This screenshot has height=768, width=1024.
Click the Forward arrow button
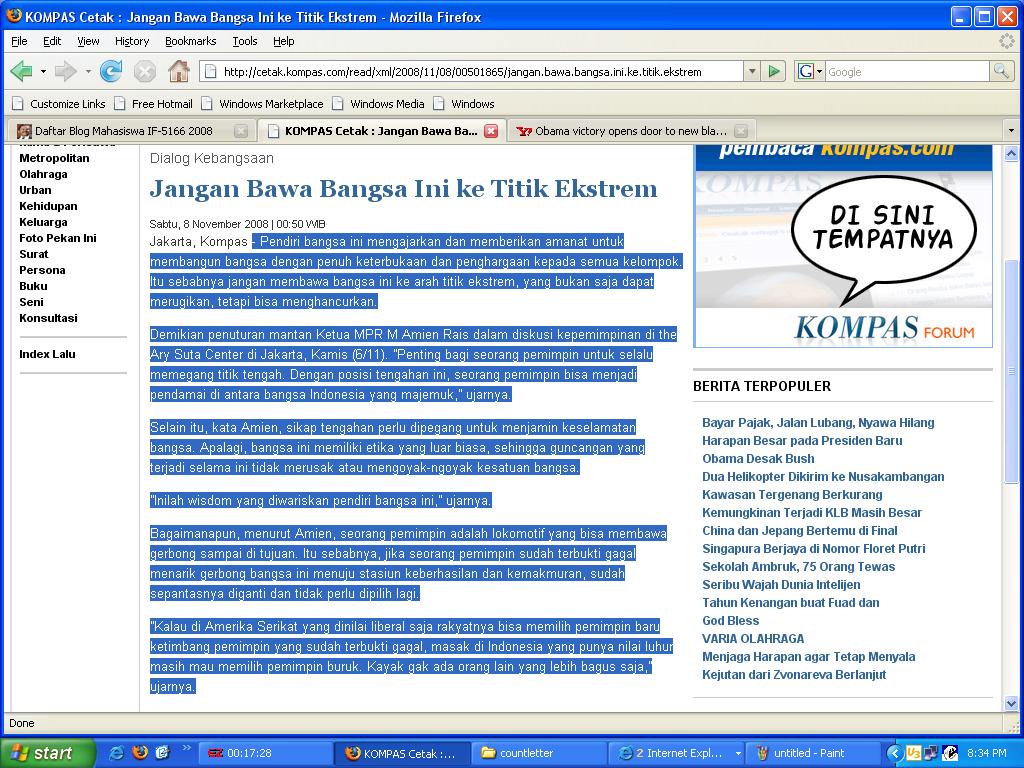tap(65, 71)
